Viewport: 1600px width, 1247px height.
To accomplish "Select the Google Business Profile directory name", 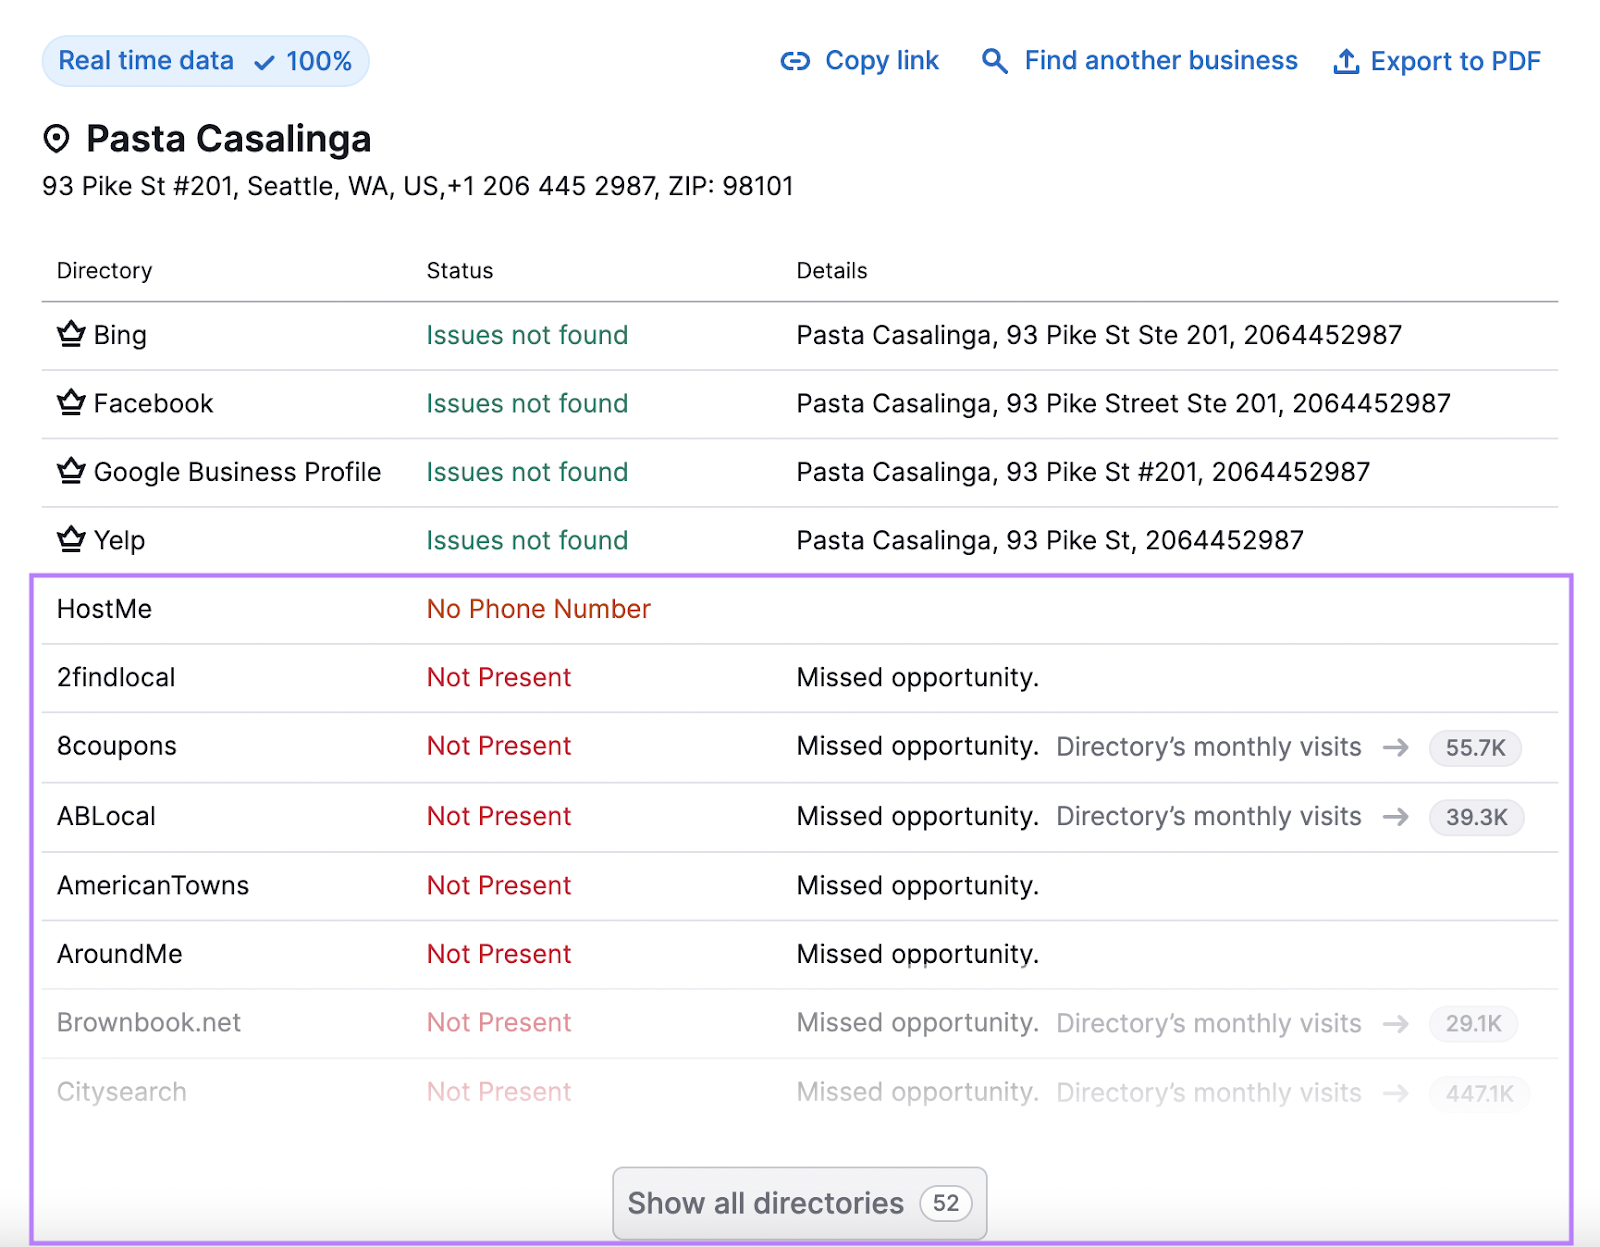I will tap(237, 472).
